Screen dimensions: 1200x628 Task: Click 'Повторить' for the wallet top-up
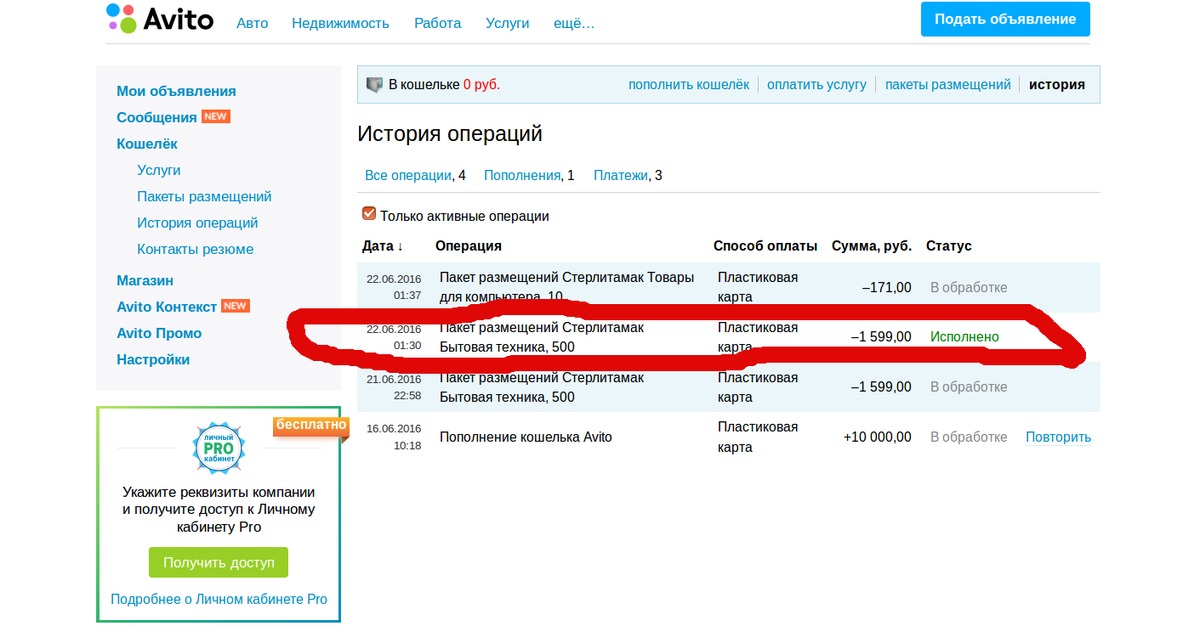click(1058, 437)
